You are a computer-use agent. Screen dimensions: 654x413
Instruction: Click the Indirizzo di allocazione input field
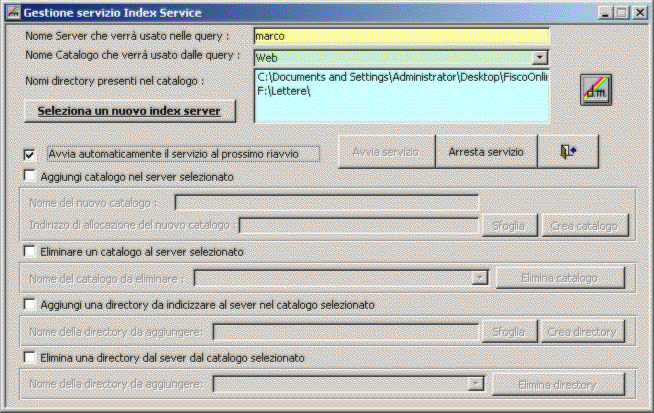click(359, 226)
